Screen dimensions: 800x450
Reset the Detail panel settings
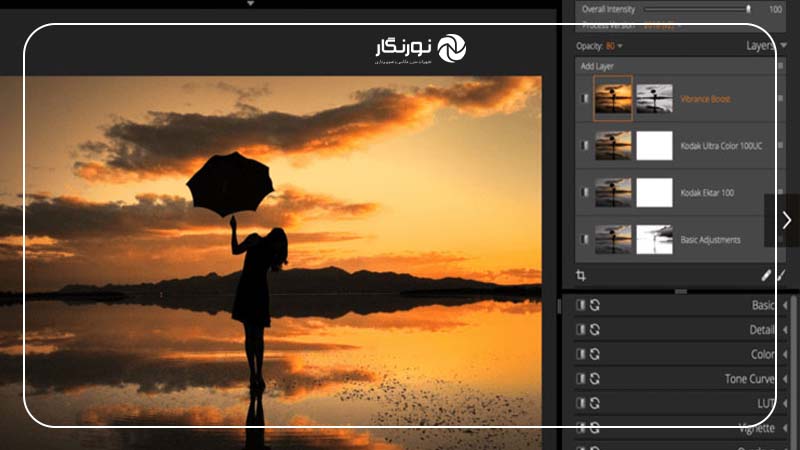pos(595,330)
